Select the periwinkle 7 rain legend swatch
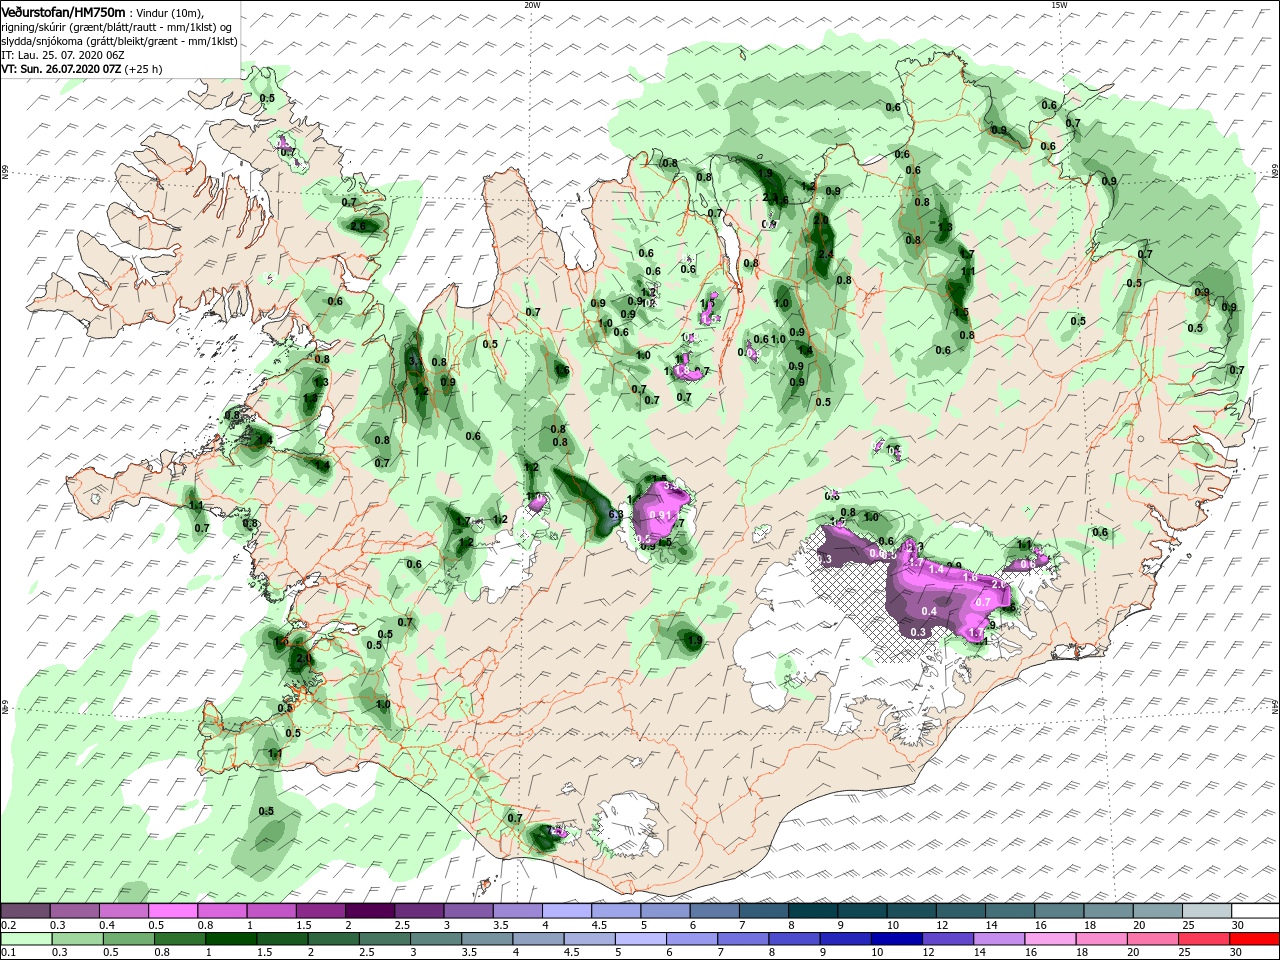The image size is (1280, 960). (742, 939)
